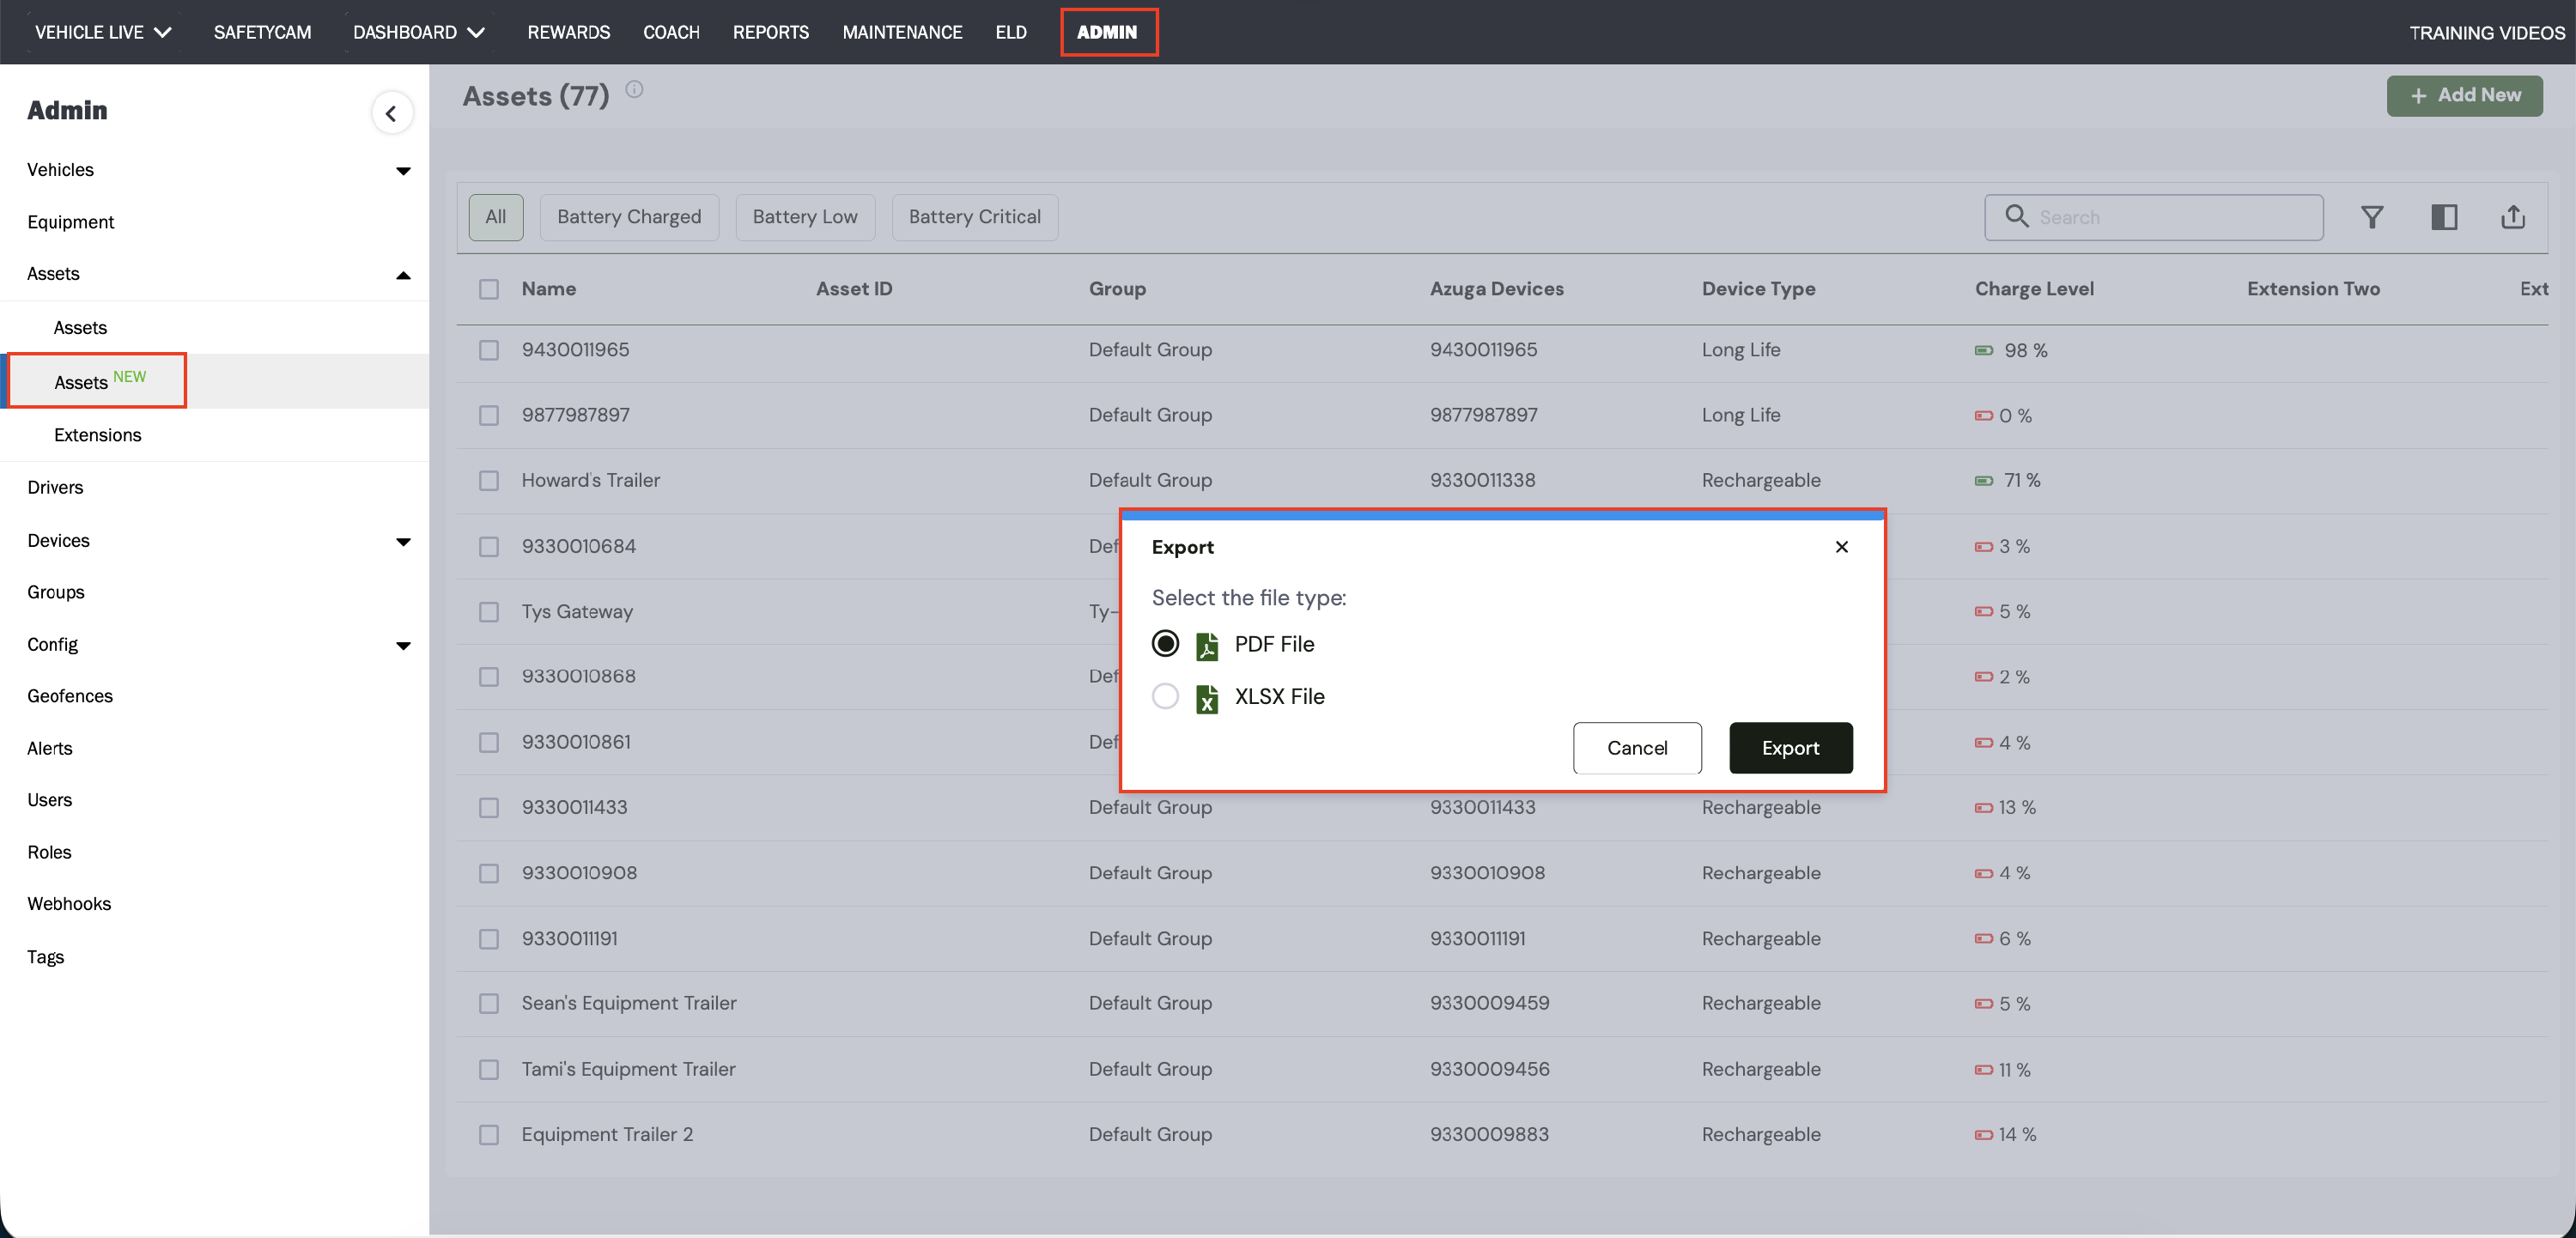Check the box for Howard's Trailer row
The image size is (2576, 1238).
[488, 481]
